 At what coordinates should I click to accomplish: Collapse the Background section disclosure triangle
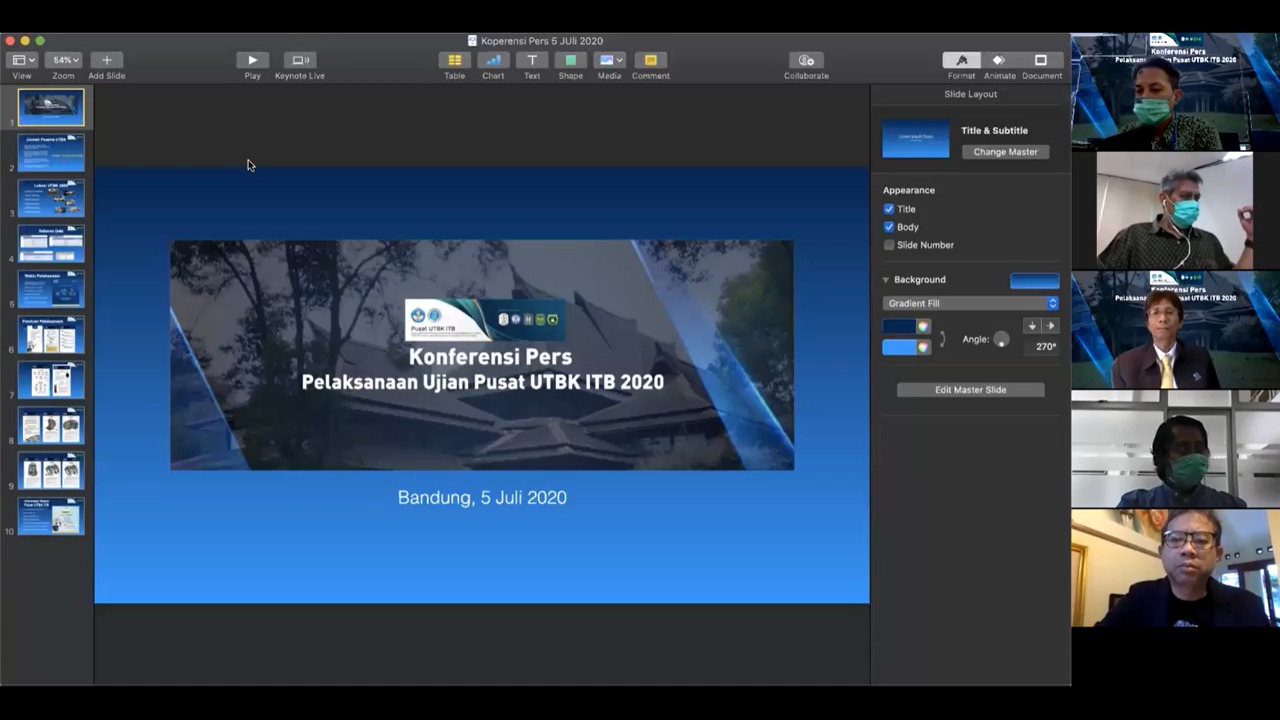[886, 280]
